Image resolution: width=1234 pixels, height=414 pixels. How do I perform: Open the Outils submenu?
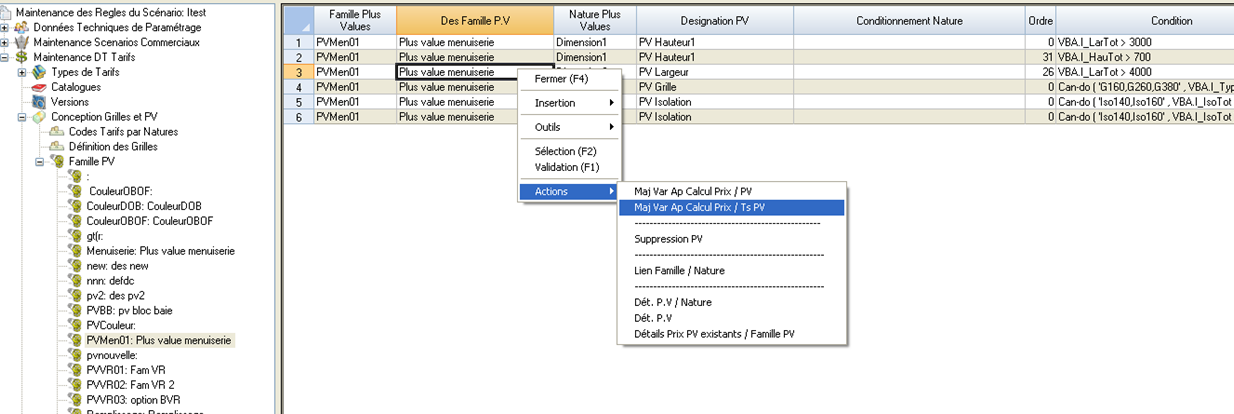pyautogui.click(x=568, y=127)
